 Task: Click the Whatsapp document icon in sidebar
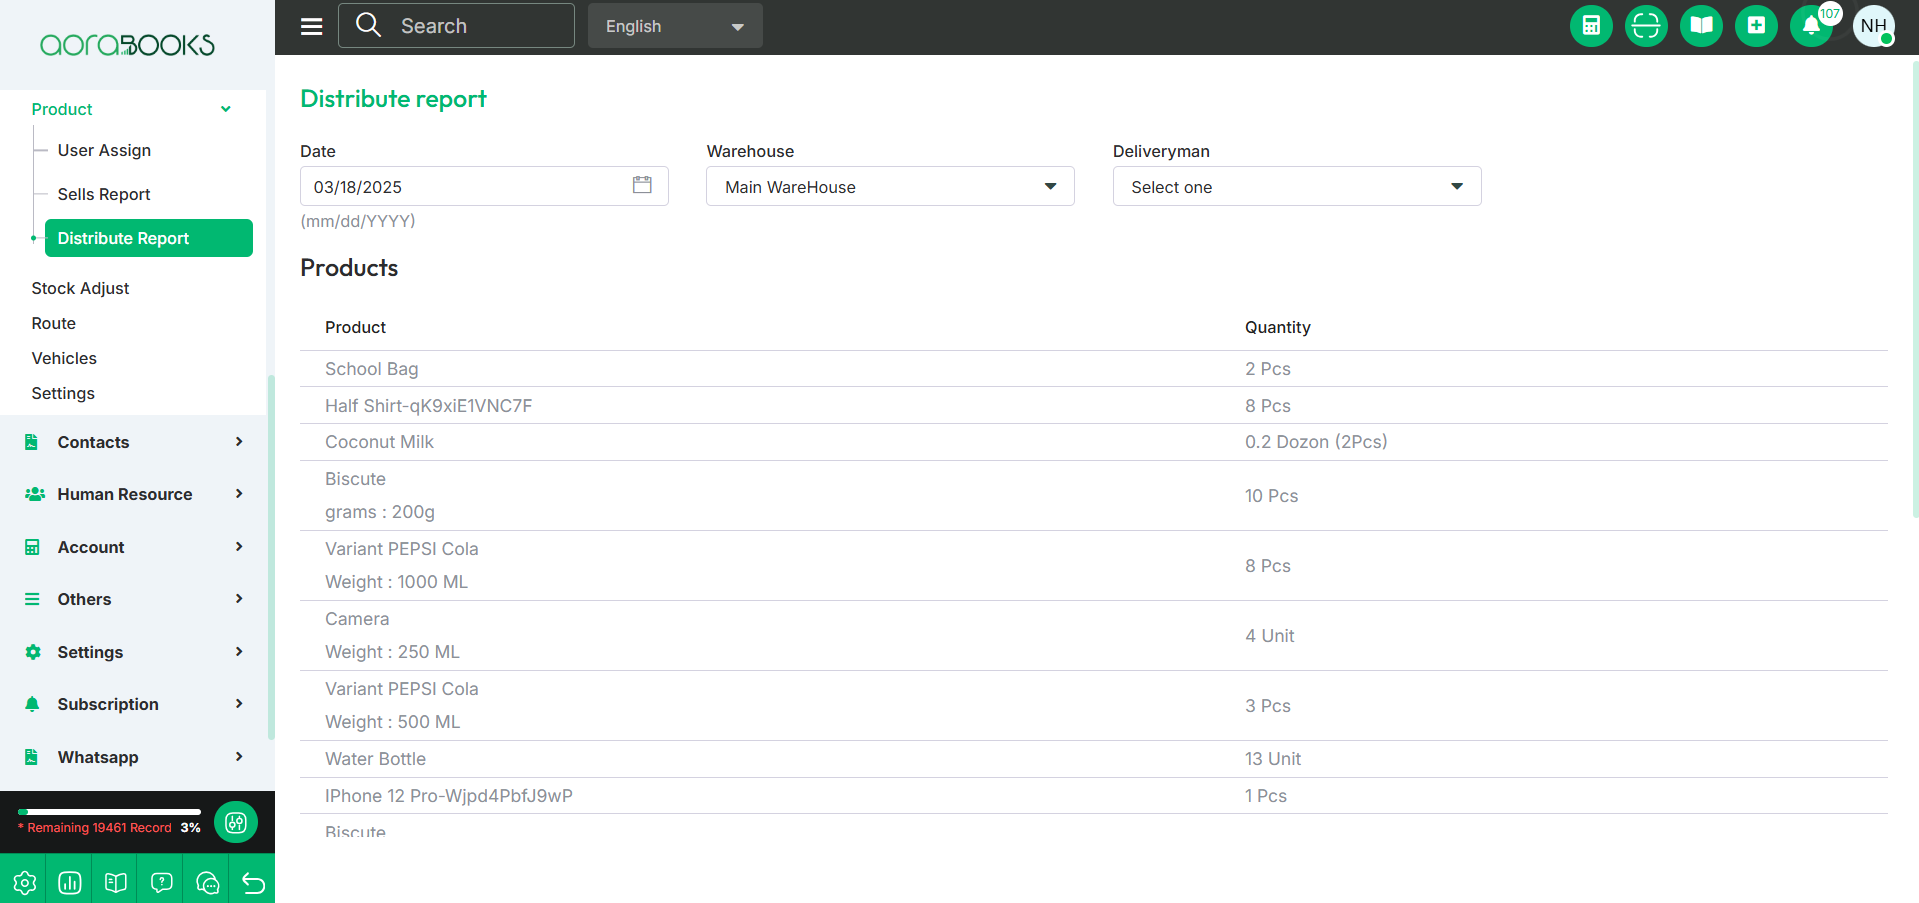coord(32,757)
